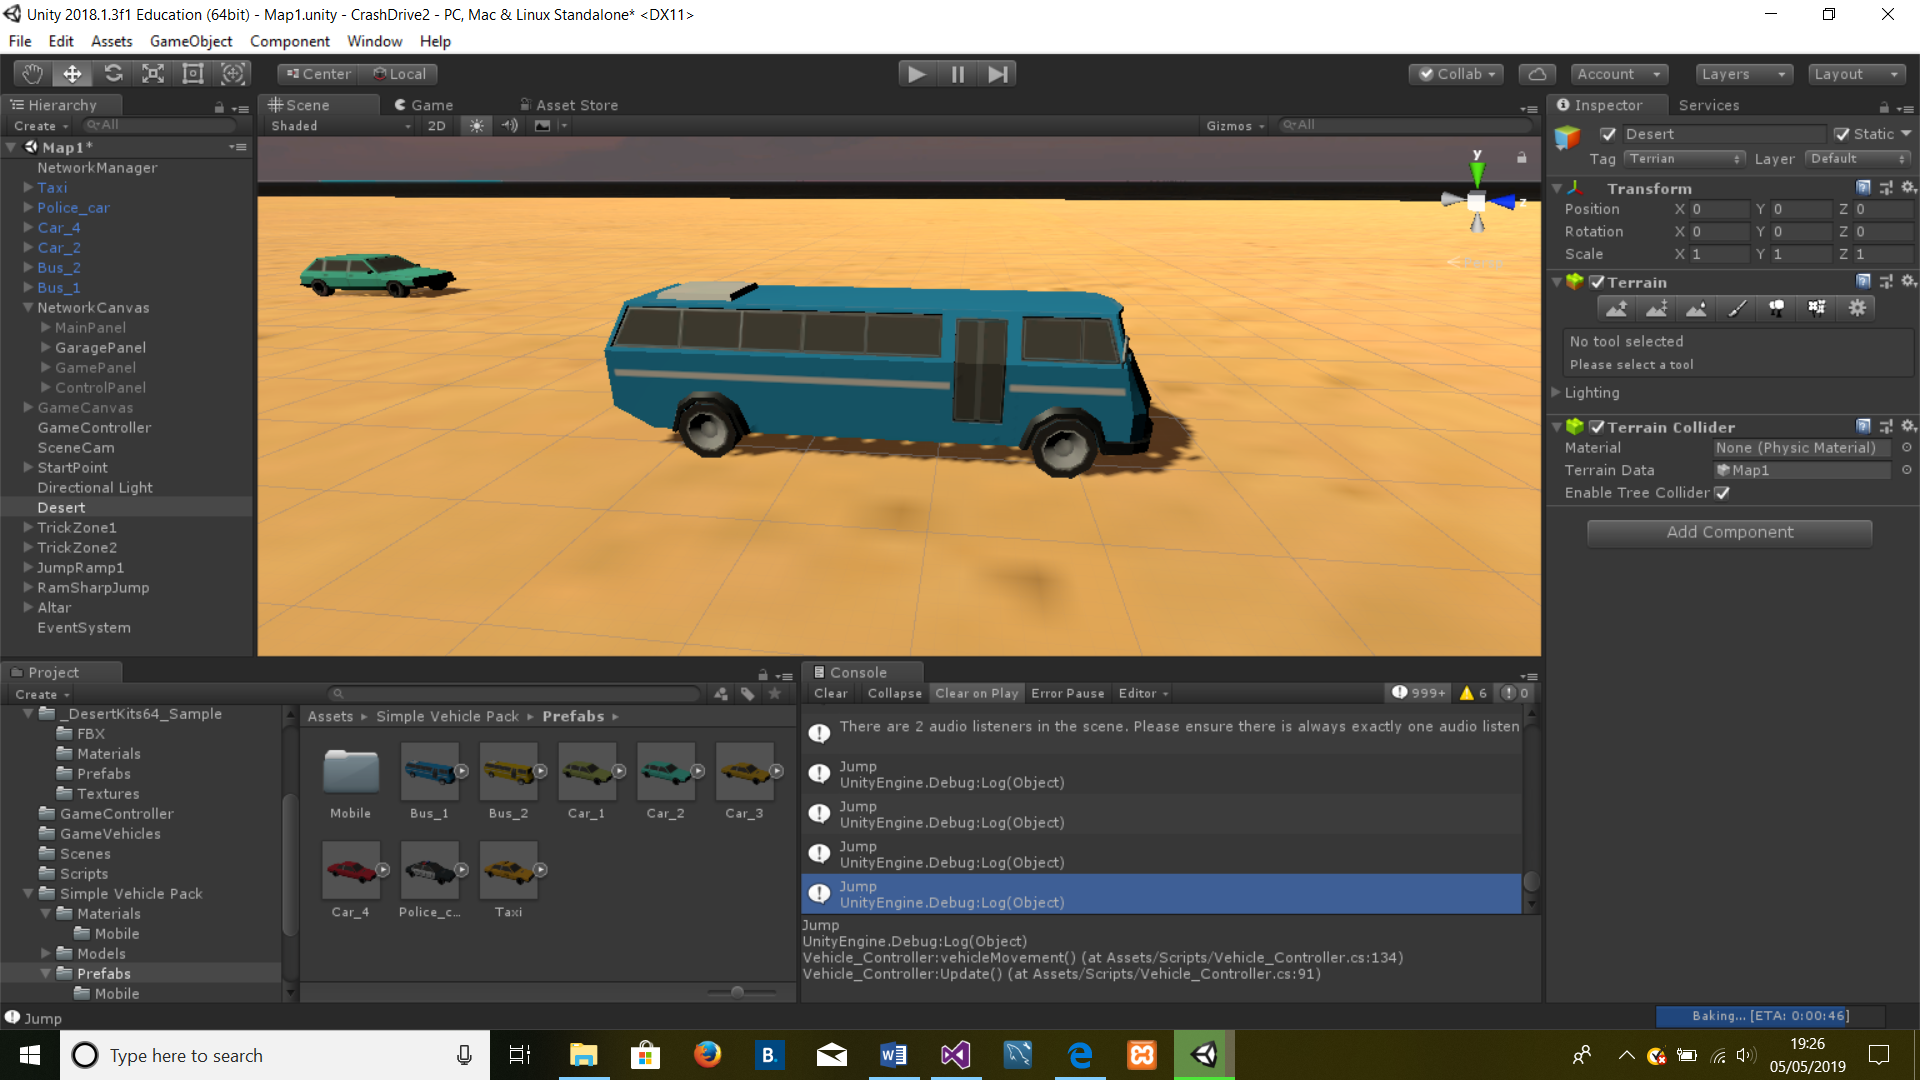The height and width of the screenshot is (1080, 1920).
Task: Select Place Trees terrain tool
Action: click(x=1776, y=308)
